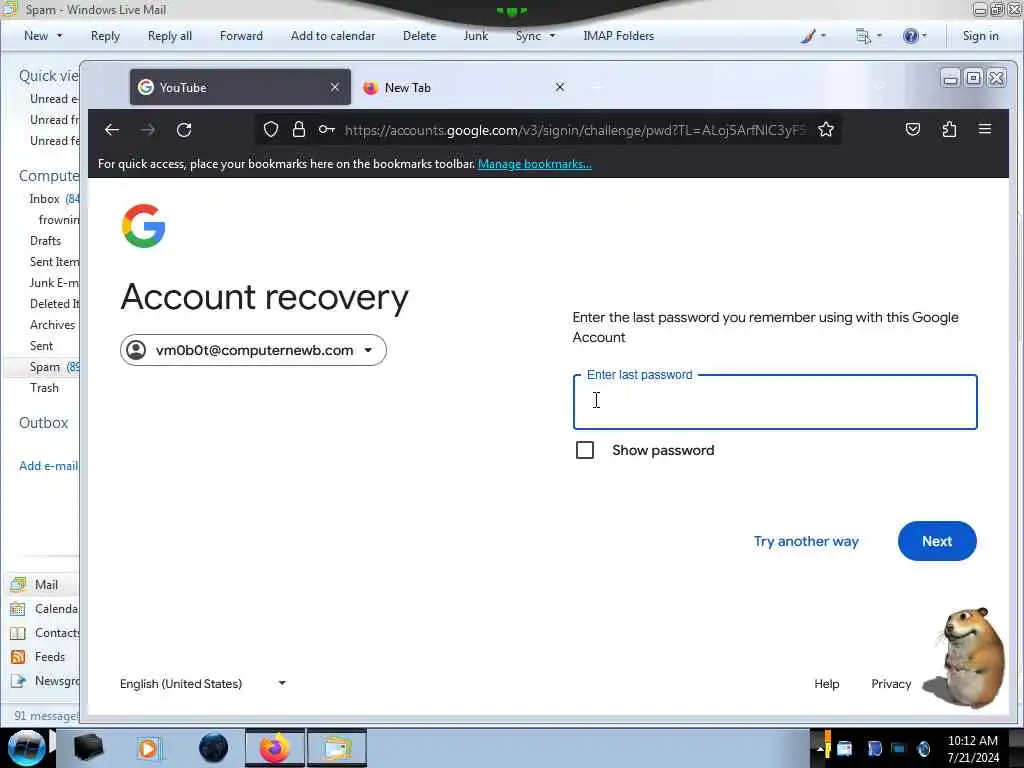Open the Windows Start orb
This screenshot has height=768, width=1024.
[x=26, y=748]
